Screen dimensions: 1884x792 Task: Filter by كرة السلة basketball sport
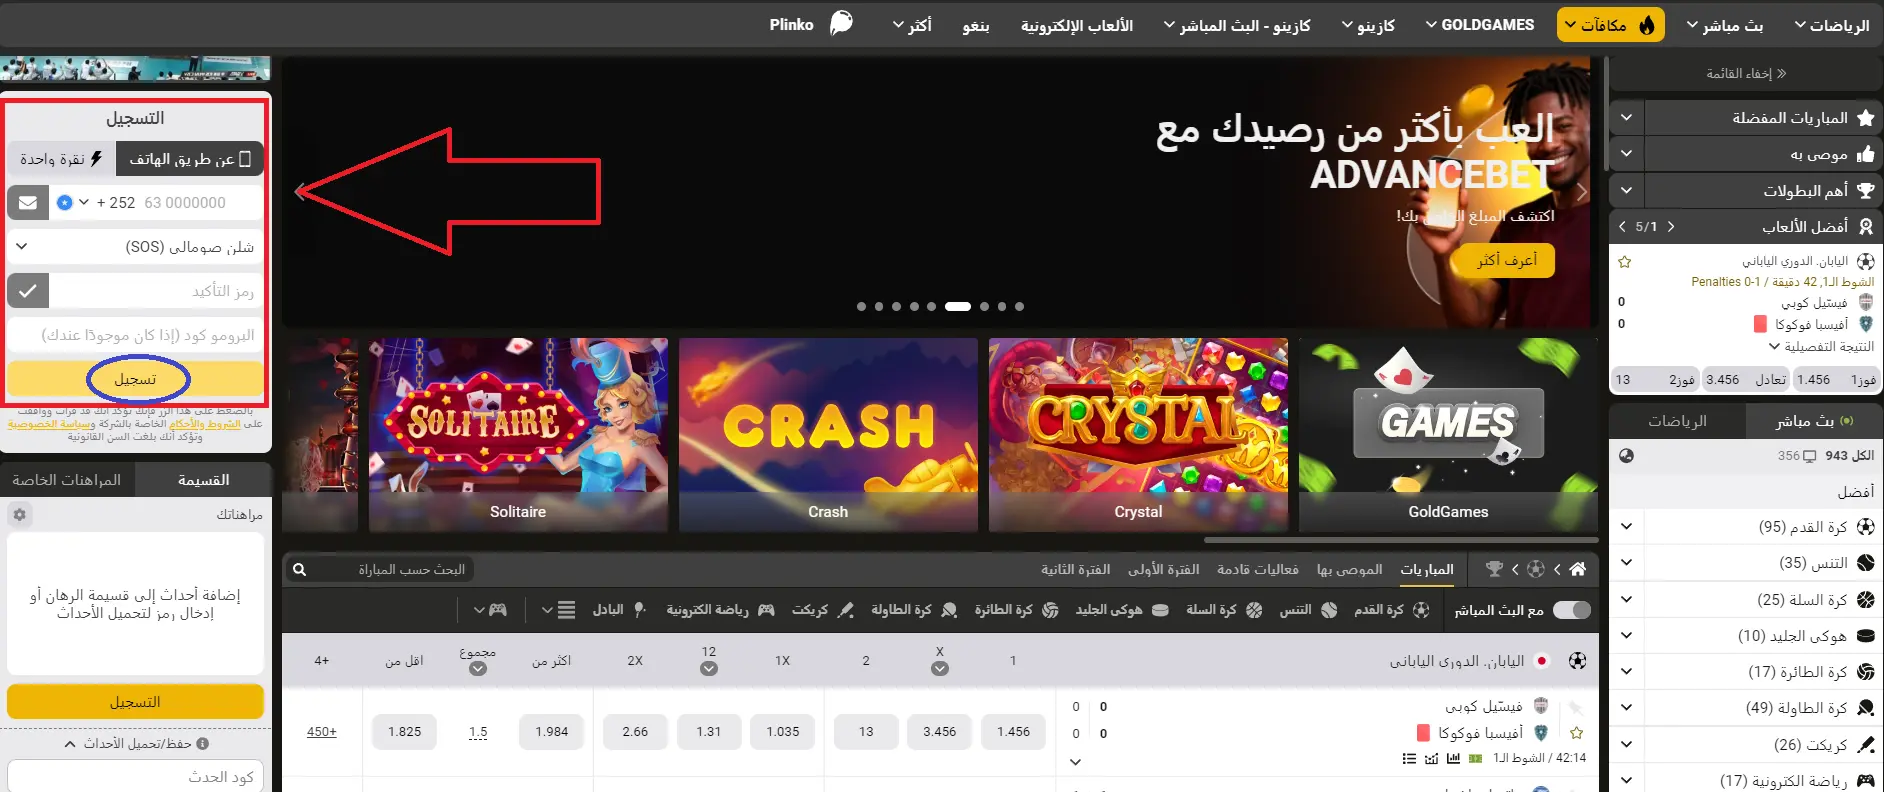click(1224, 610)
